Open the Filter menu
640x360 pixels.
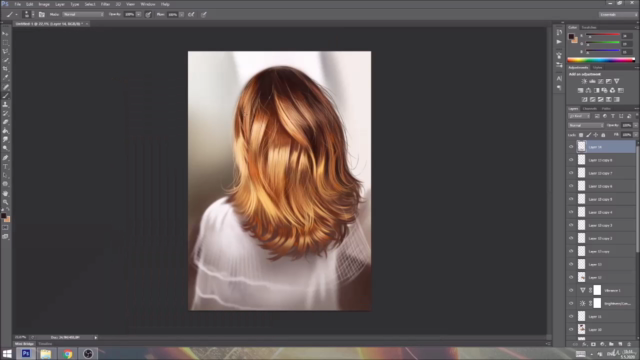pyautogui.click(x=105, y=4)
